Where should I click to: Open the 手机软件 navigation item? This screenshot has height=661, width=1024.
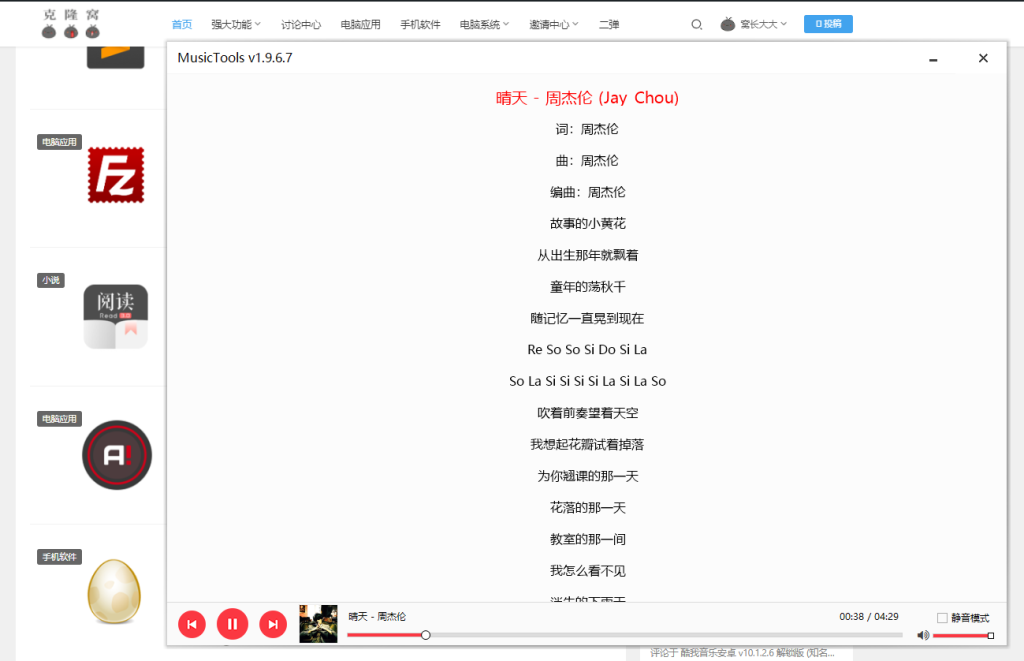pyautogui.click(x=420, y=25)
